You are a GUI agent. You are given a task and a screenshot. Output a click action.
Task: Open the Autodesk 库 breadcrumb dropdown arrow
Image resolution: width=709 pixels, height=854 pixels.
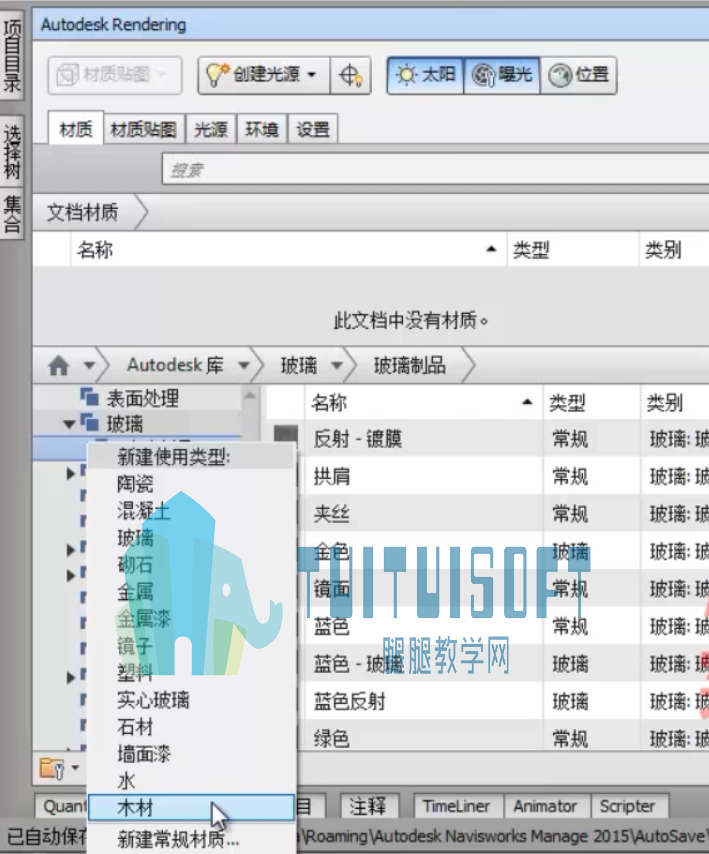[243, 365]
